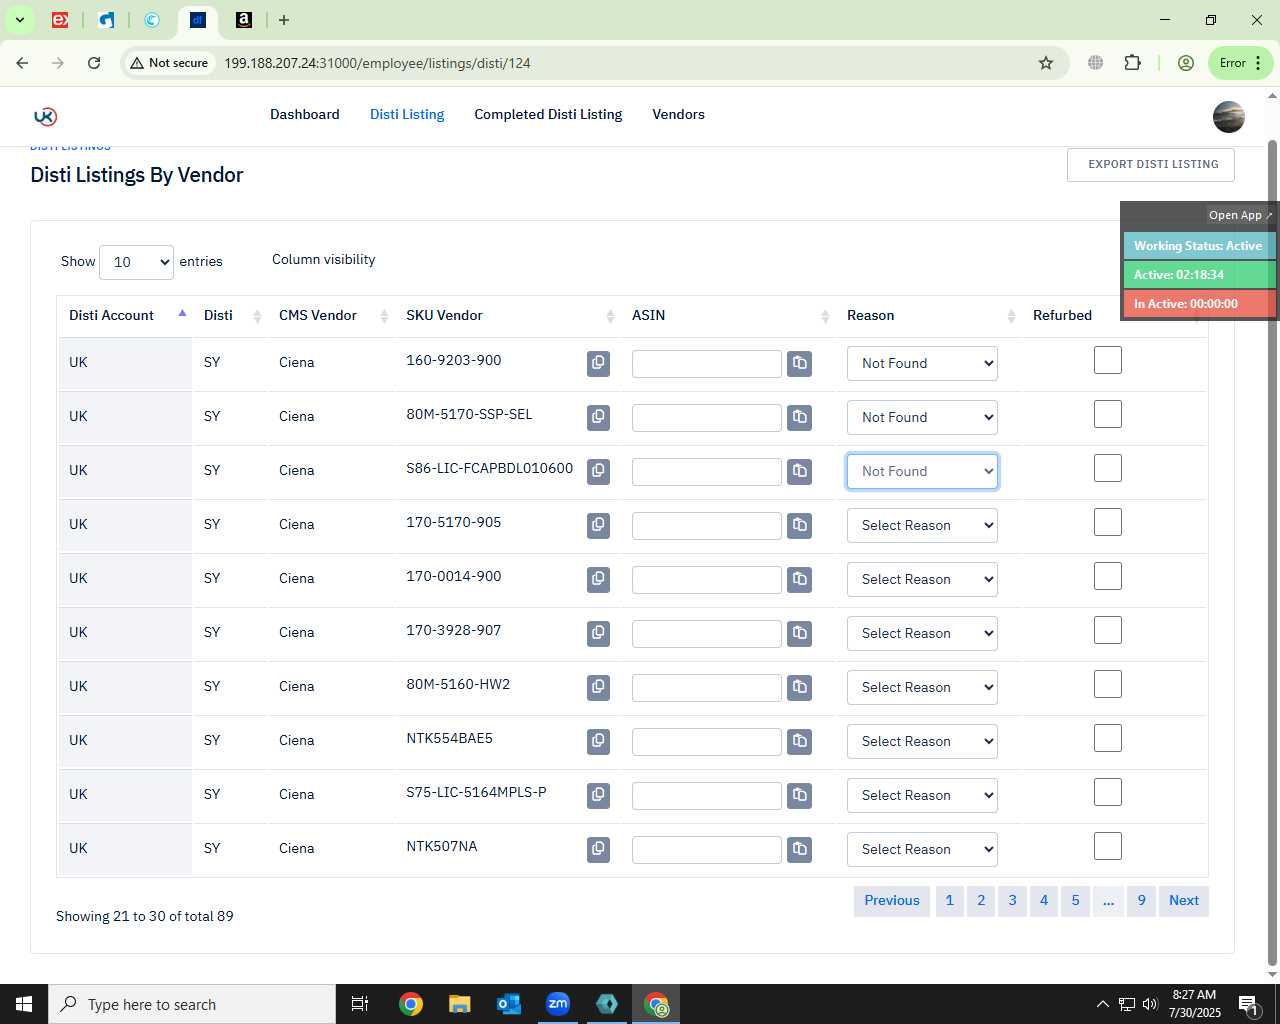The image size is (1280, 1024).
Task: Go to the Next page
Action: coord(1184,901)
